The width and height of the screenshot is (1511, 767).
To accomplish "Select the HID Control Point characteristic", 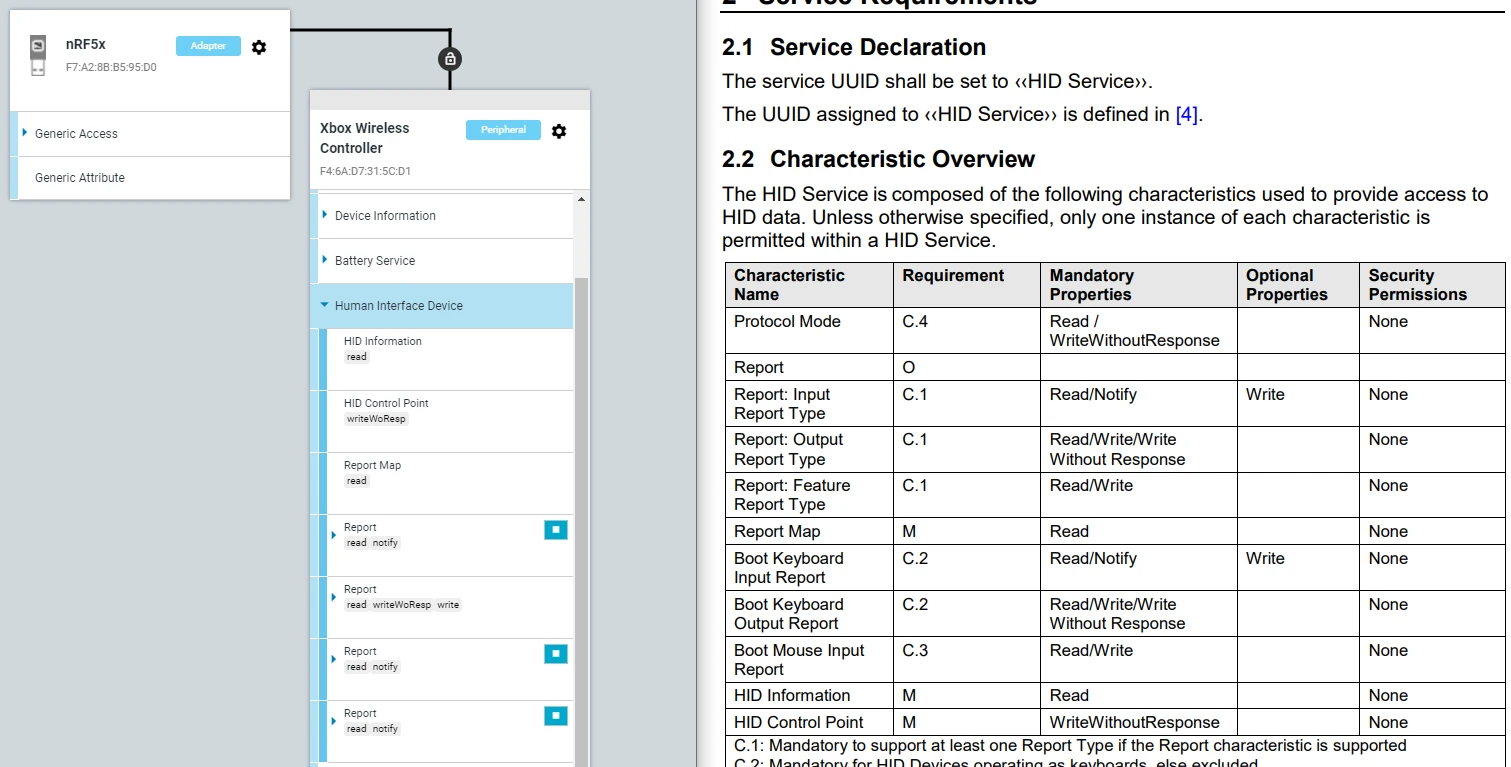I will coord(386,404).
